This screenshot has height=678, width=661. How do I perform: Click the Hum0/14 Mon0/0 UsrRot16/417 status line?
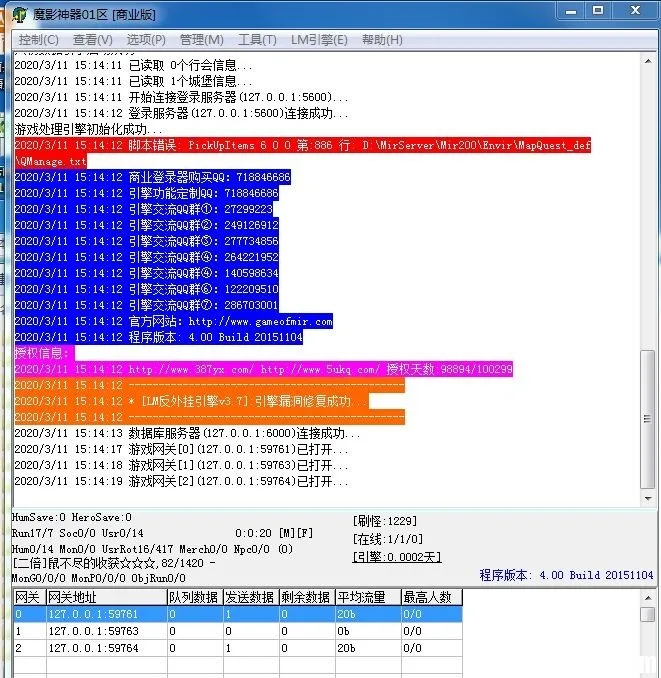tap(152, 549)
